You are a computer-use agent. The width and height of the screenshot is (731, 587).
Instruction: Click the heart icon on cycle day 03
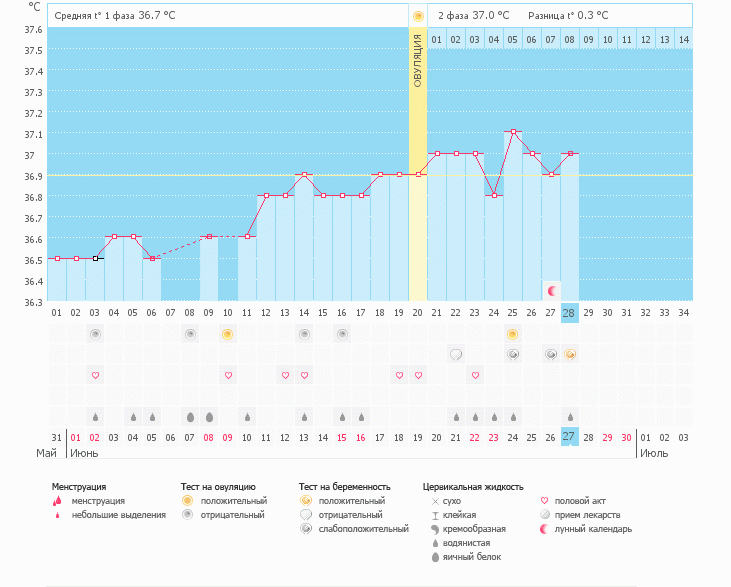pyautogui.click(x=95, y=376)
